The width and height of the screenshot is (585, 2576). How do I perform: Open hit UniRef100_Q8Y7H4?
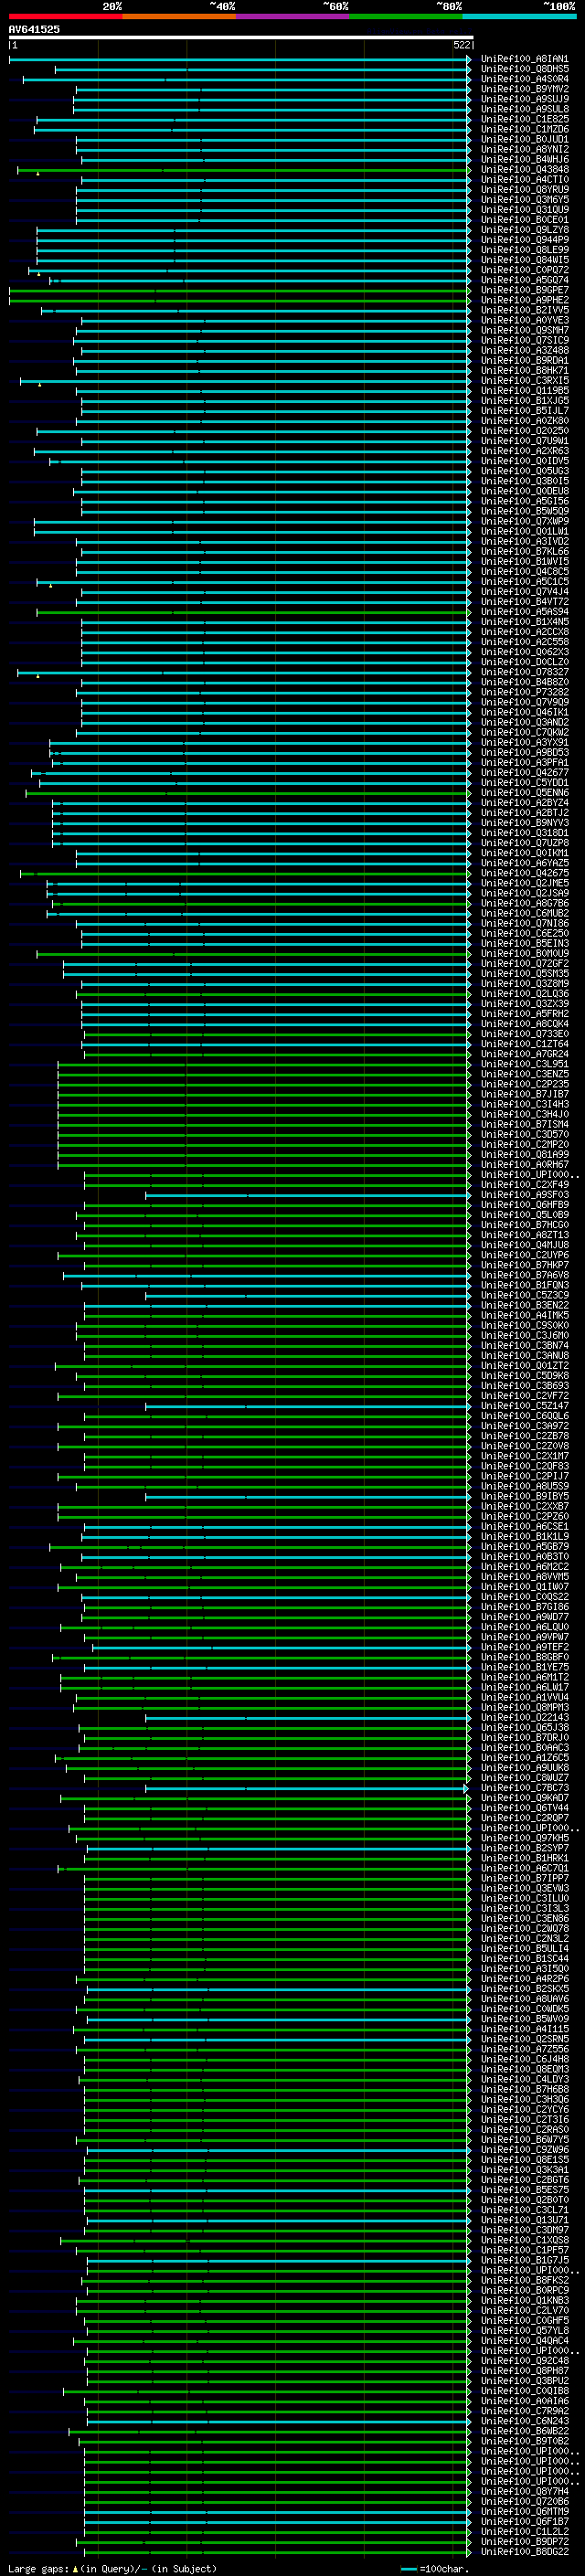tap(524, 2491)
